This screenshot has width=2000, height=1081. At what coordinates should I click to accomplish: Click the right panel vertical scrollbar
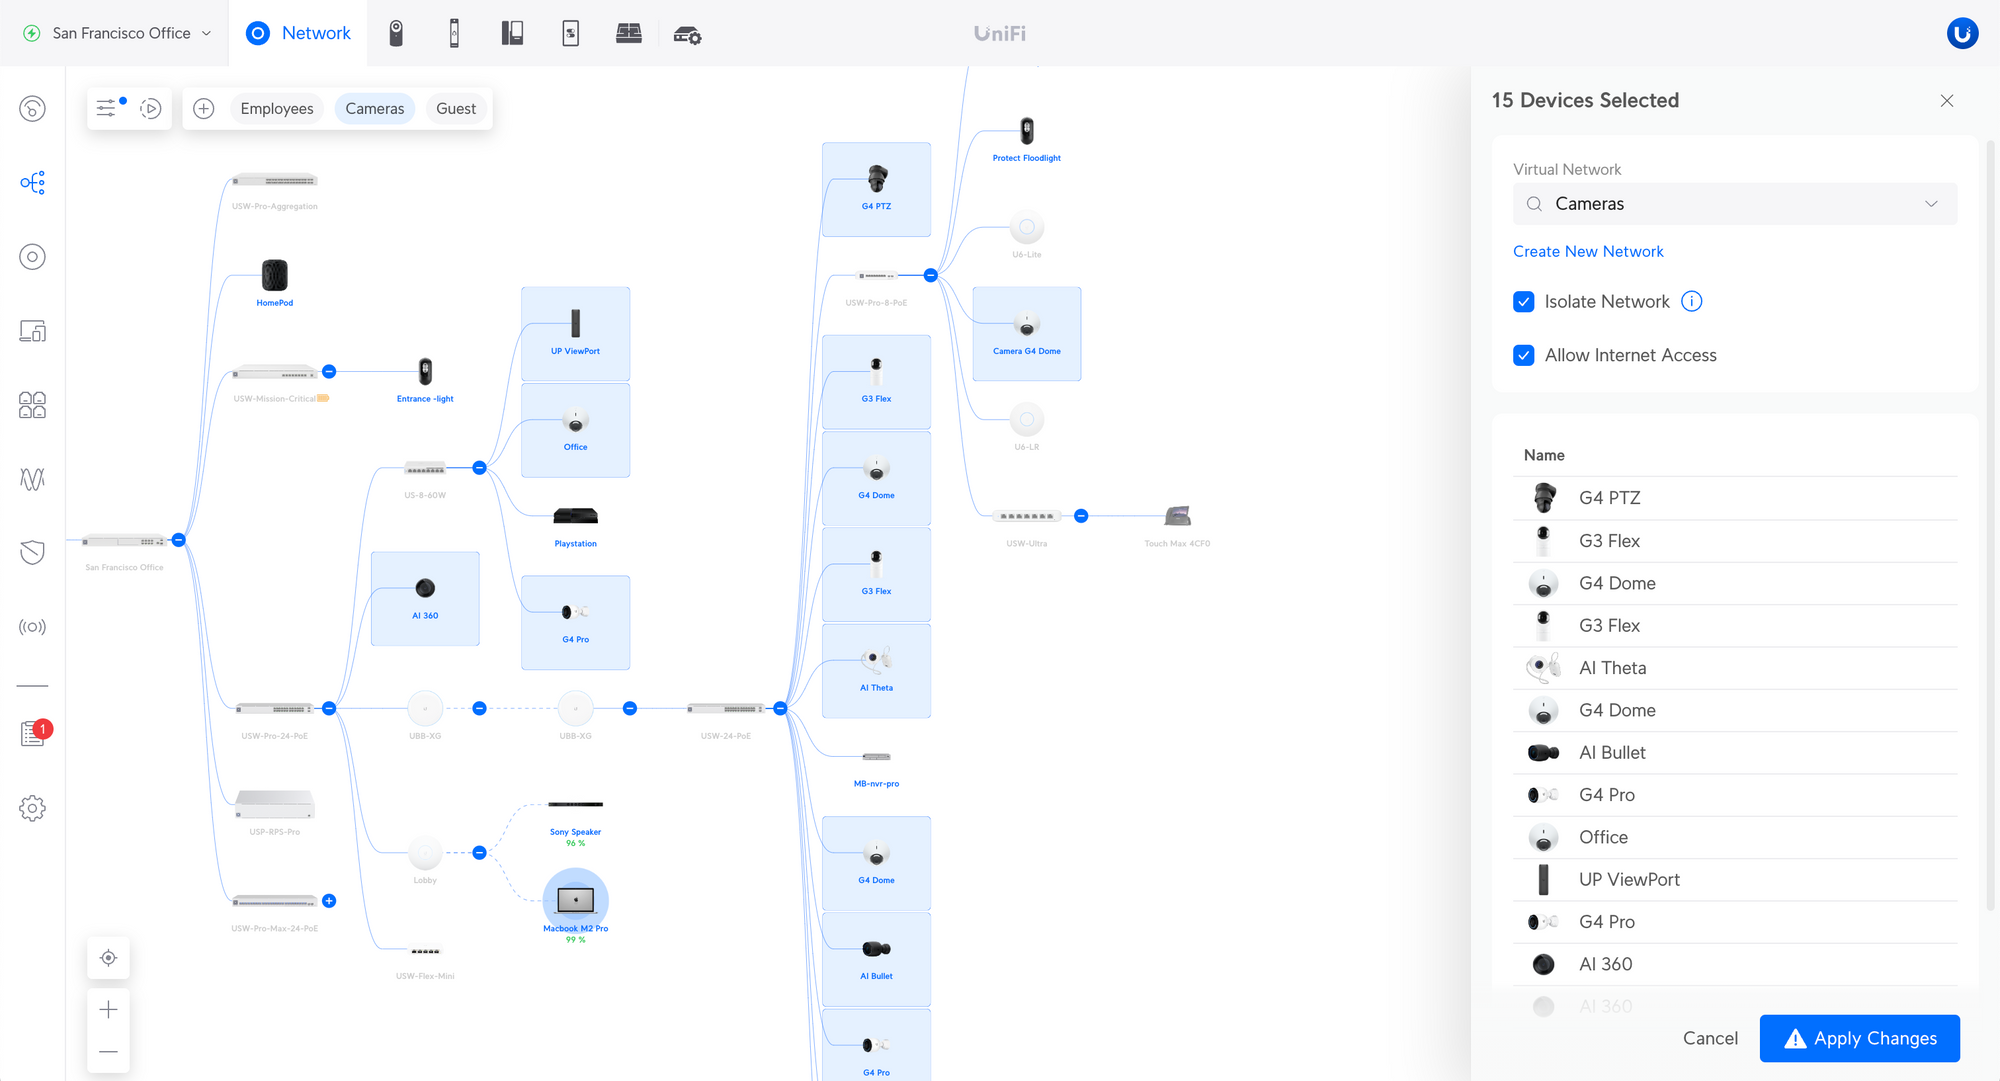(x=1990, y=525)
